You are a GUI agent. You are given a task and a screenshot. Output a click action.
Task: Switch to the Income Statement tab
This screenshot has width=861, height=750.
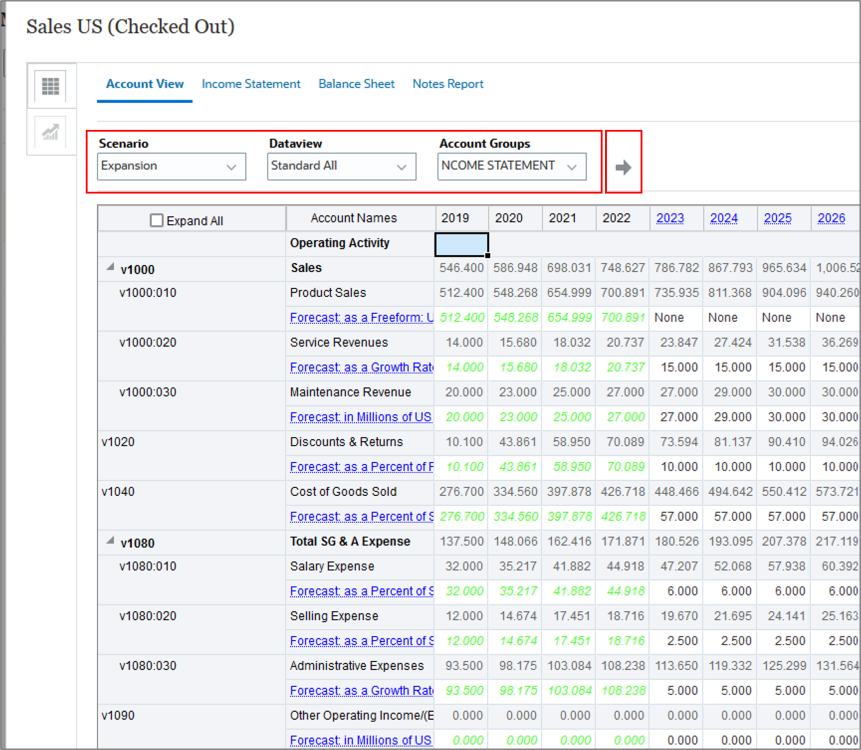[251, 84]
